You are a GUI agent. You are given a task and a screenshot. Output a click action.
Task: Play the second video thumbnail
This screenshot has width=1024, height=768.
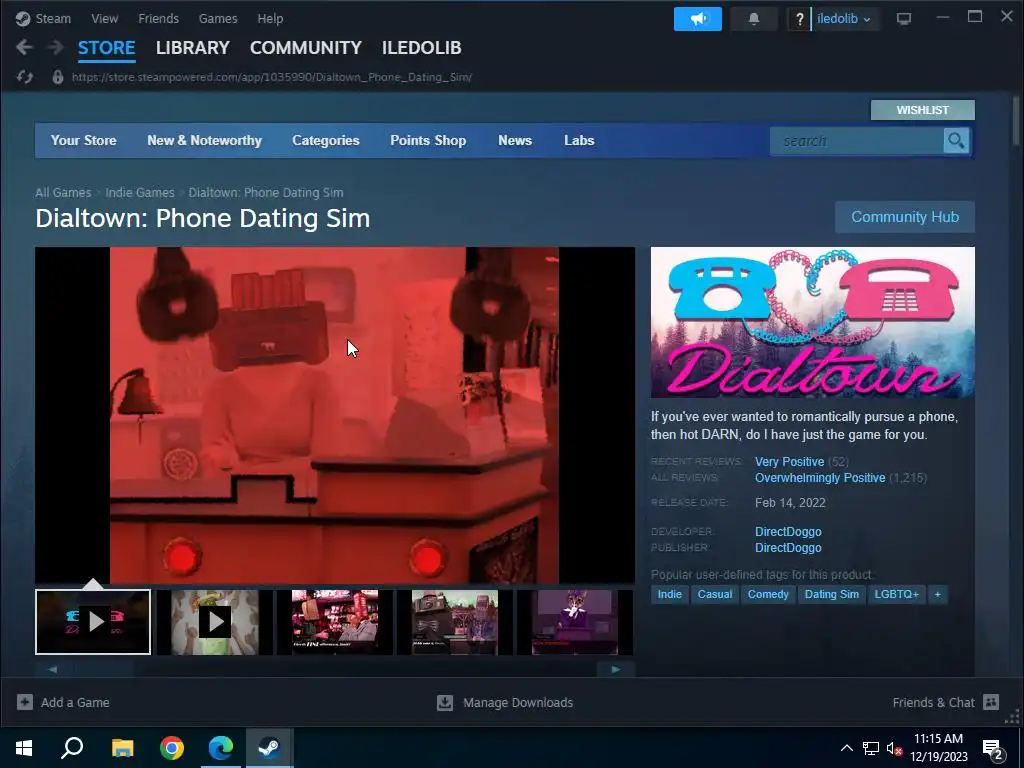point(214,622)
